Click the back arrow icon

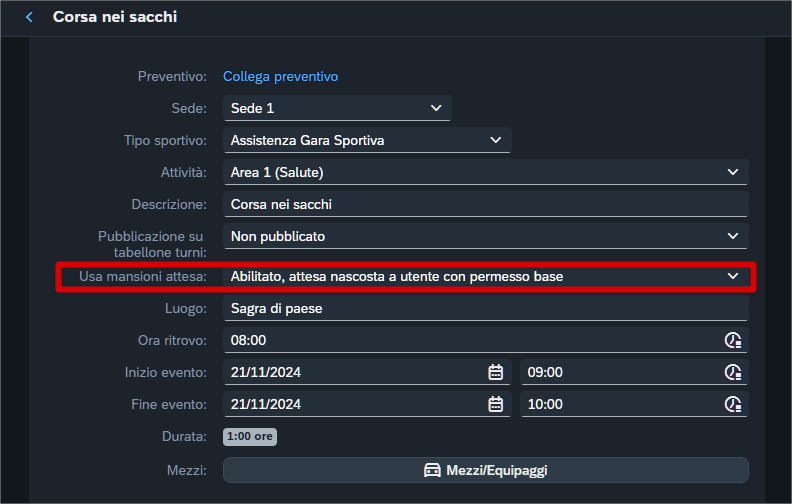(x=29, y=17)
